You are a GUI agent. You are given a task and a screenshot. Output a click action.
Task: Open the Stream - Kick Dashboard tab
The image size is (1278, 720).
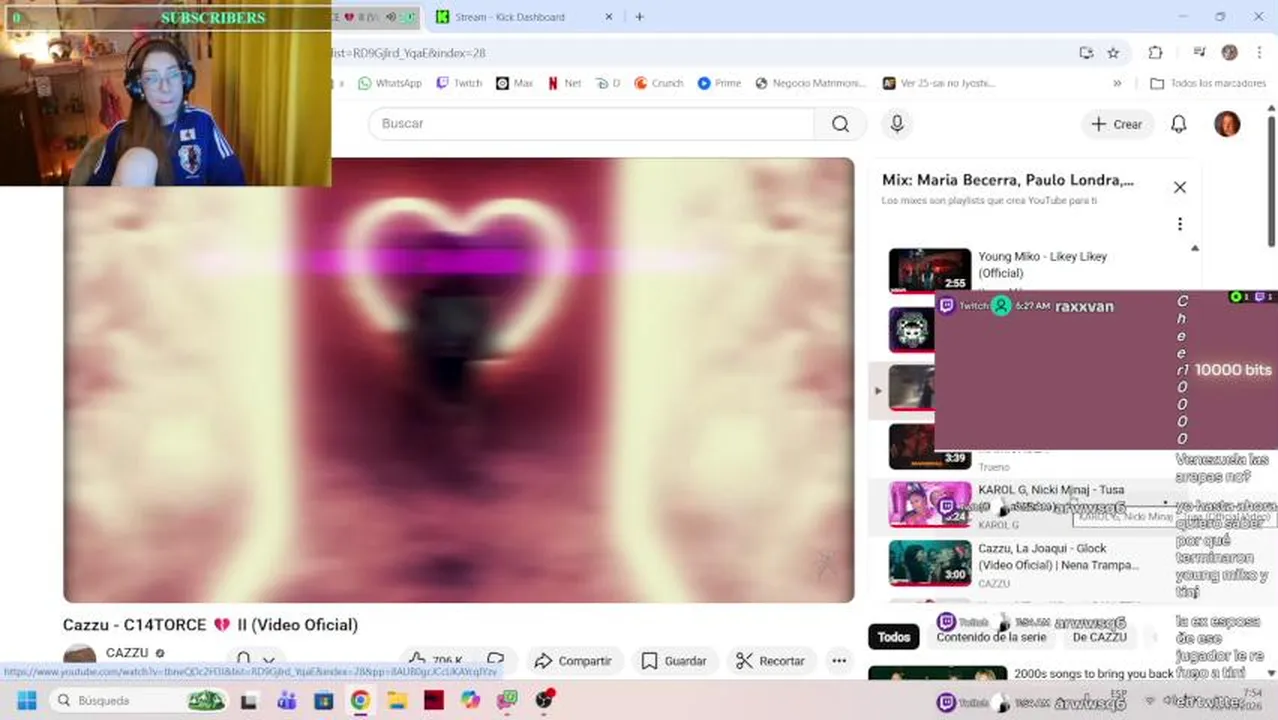point(509,17)
